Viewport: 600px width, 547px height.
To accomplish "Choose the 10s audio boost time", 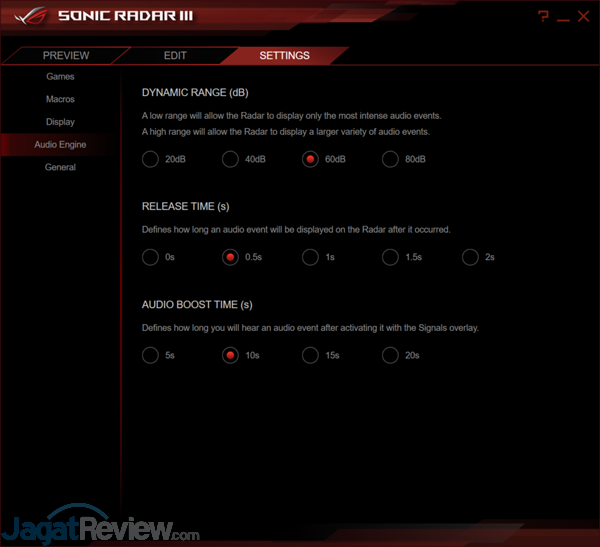I will pos(230,355).
